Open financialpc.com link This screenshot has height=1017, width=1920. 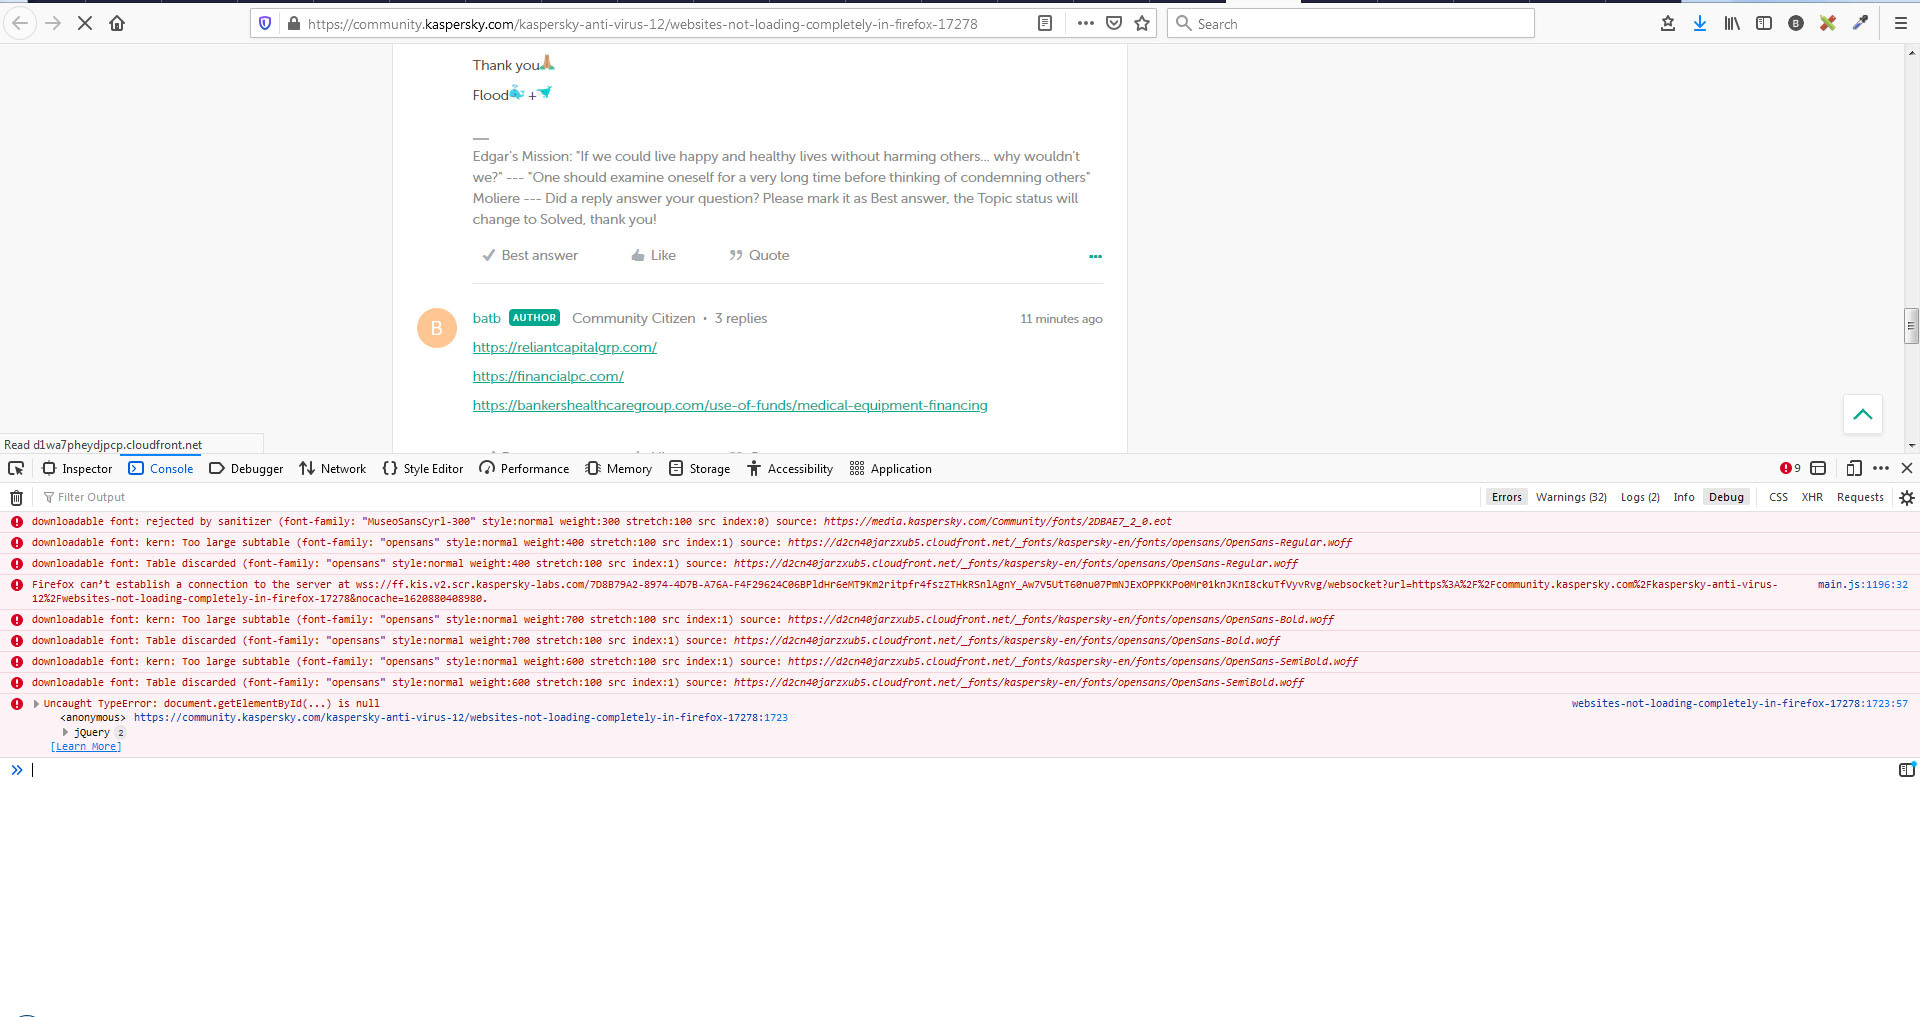pyautogui.click(x=548, y=376)
